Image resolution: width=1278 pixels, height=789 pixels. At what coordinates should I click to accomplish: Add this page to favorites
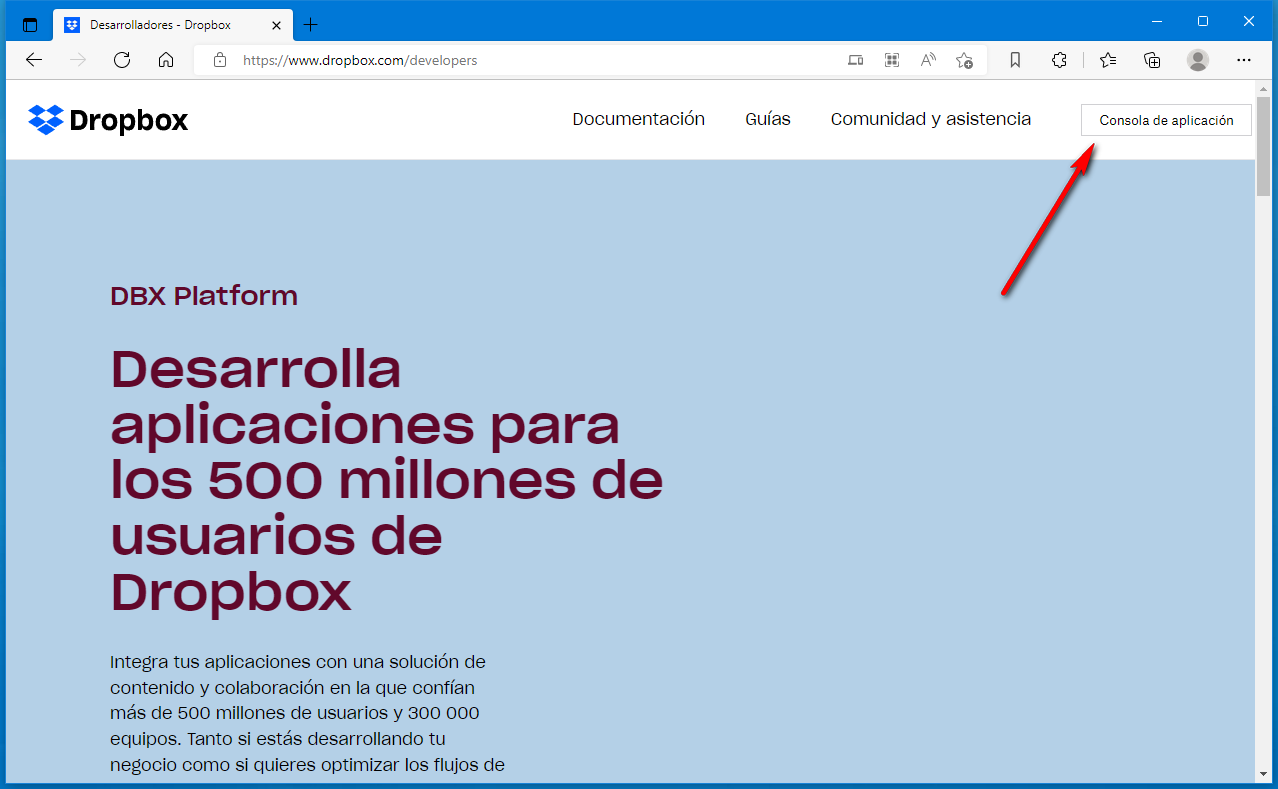[x=964, y=60]
